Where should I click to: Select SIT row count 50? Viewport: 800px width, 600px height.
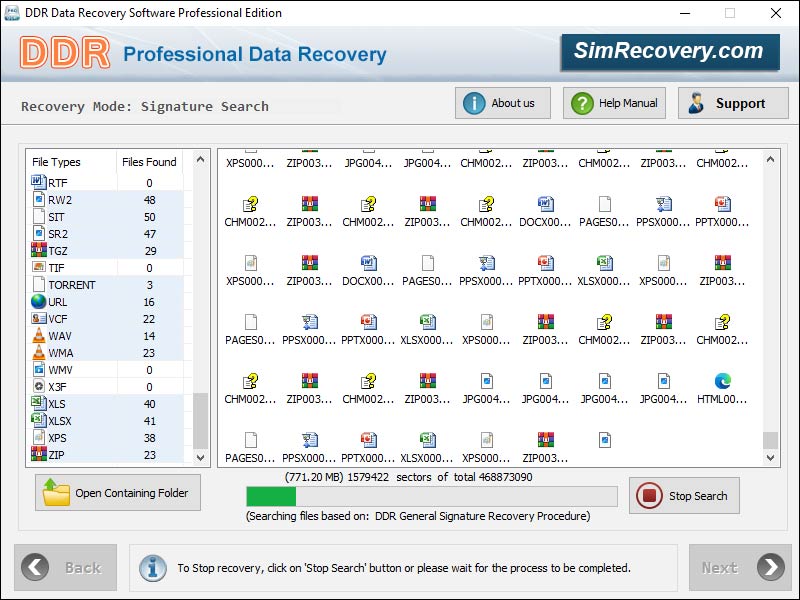(x=149, y=216)
